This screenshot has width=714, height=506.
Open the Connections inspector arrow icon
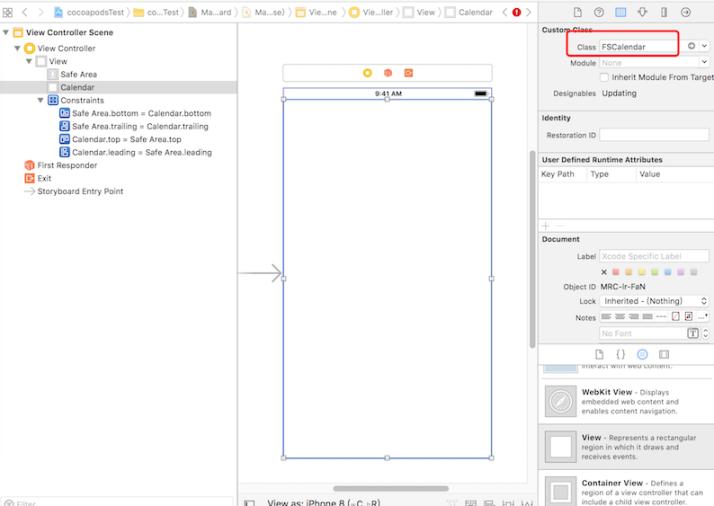[686, 12]
